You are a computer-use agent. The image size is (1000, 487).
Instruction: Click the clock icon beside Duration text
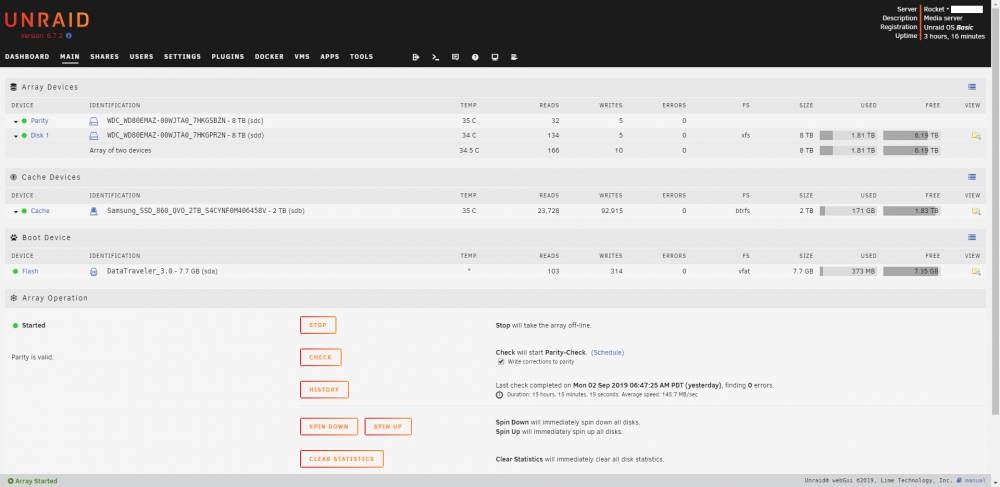point(499,395)
